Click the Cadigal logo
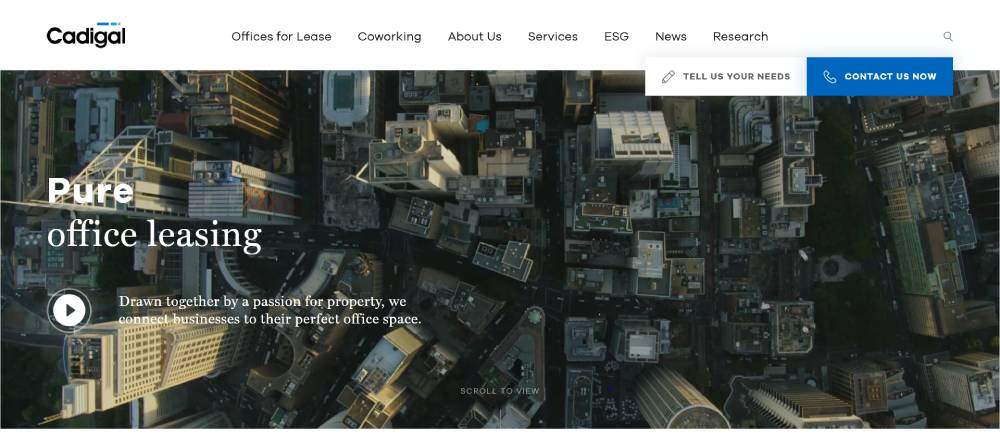Viewport: 1000px width, 436px height. [x=86, y=36]
